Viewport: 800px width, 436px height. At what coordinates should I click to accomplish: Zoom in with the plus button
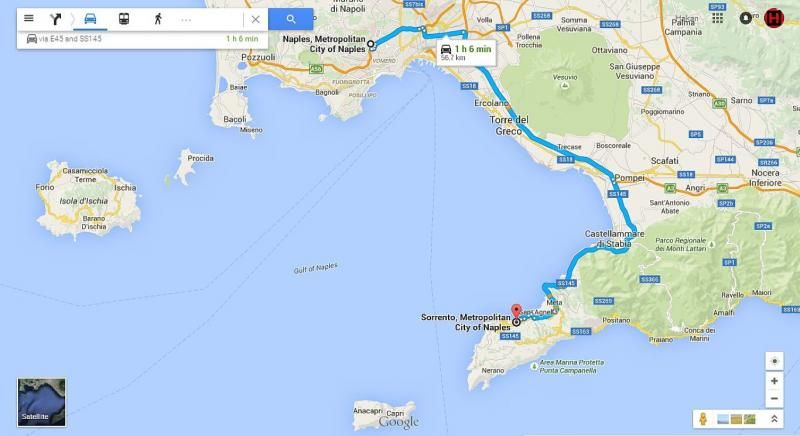[x=774, y=381]
